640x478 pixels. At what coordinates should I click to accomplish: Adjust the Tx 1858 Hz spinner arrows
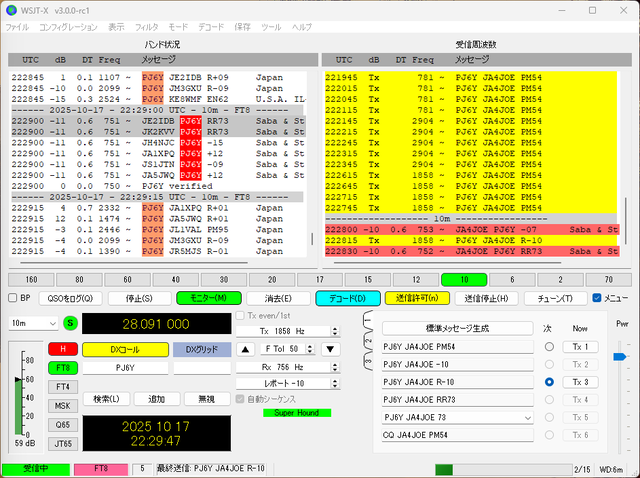[x=335, y=331]
